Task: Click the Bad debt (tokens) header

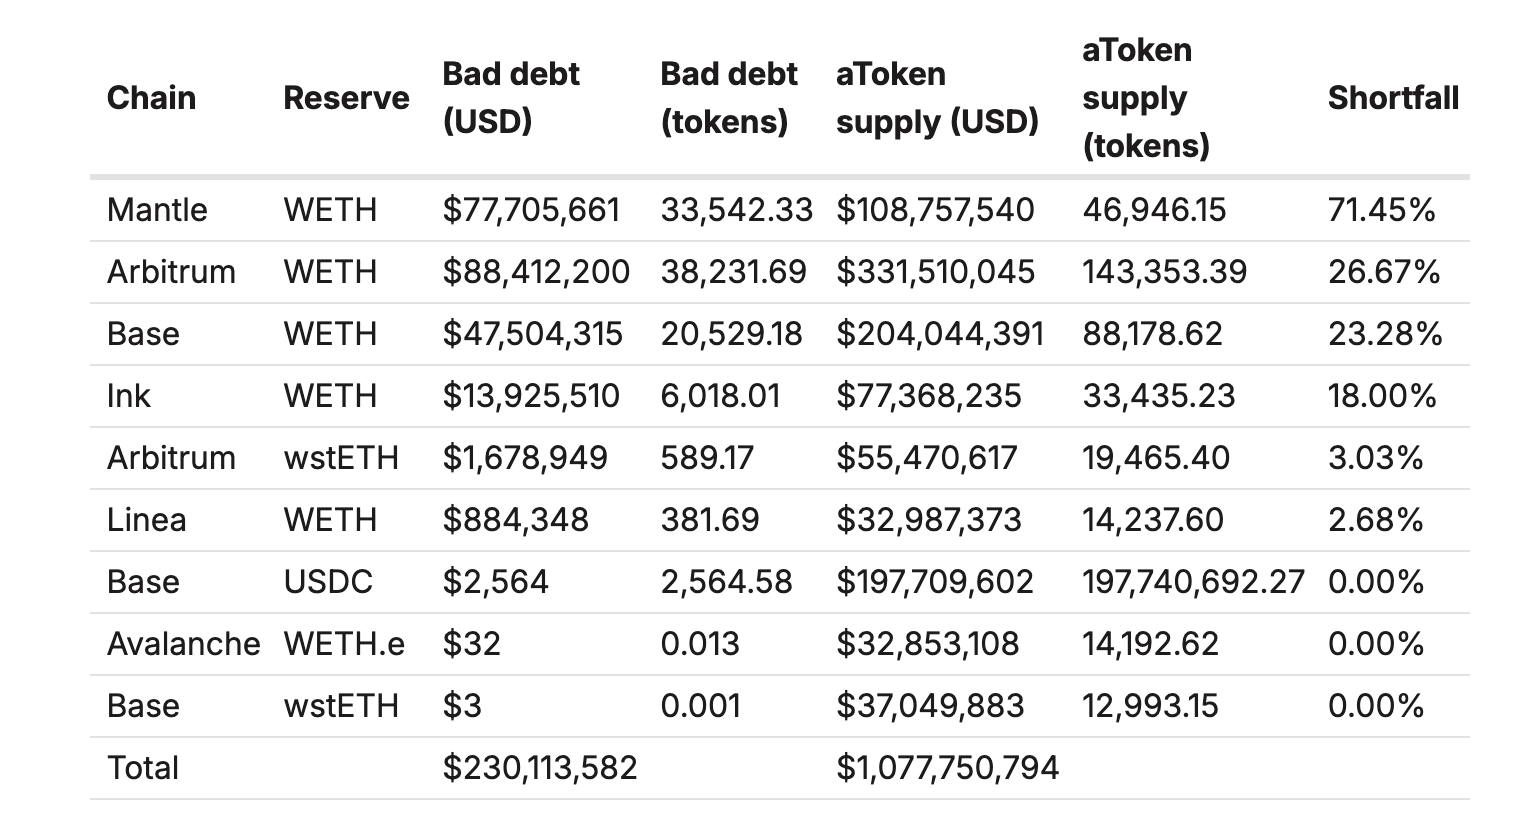Action: [x=728, y=98]
